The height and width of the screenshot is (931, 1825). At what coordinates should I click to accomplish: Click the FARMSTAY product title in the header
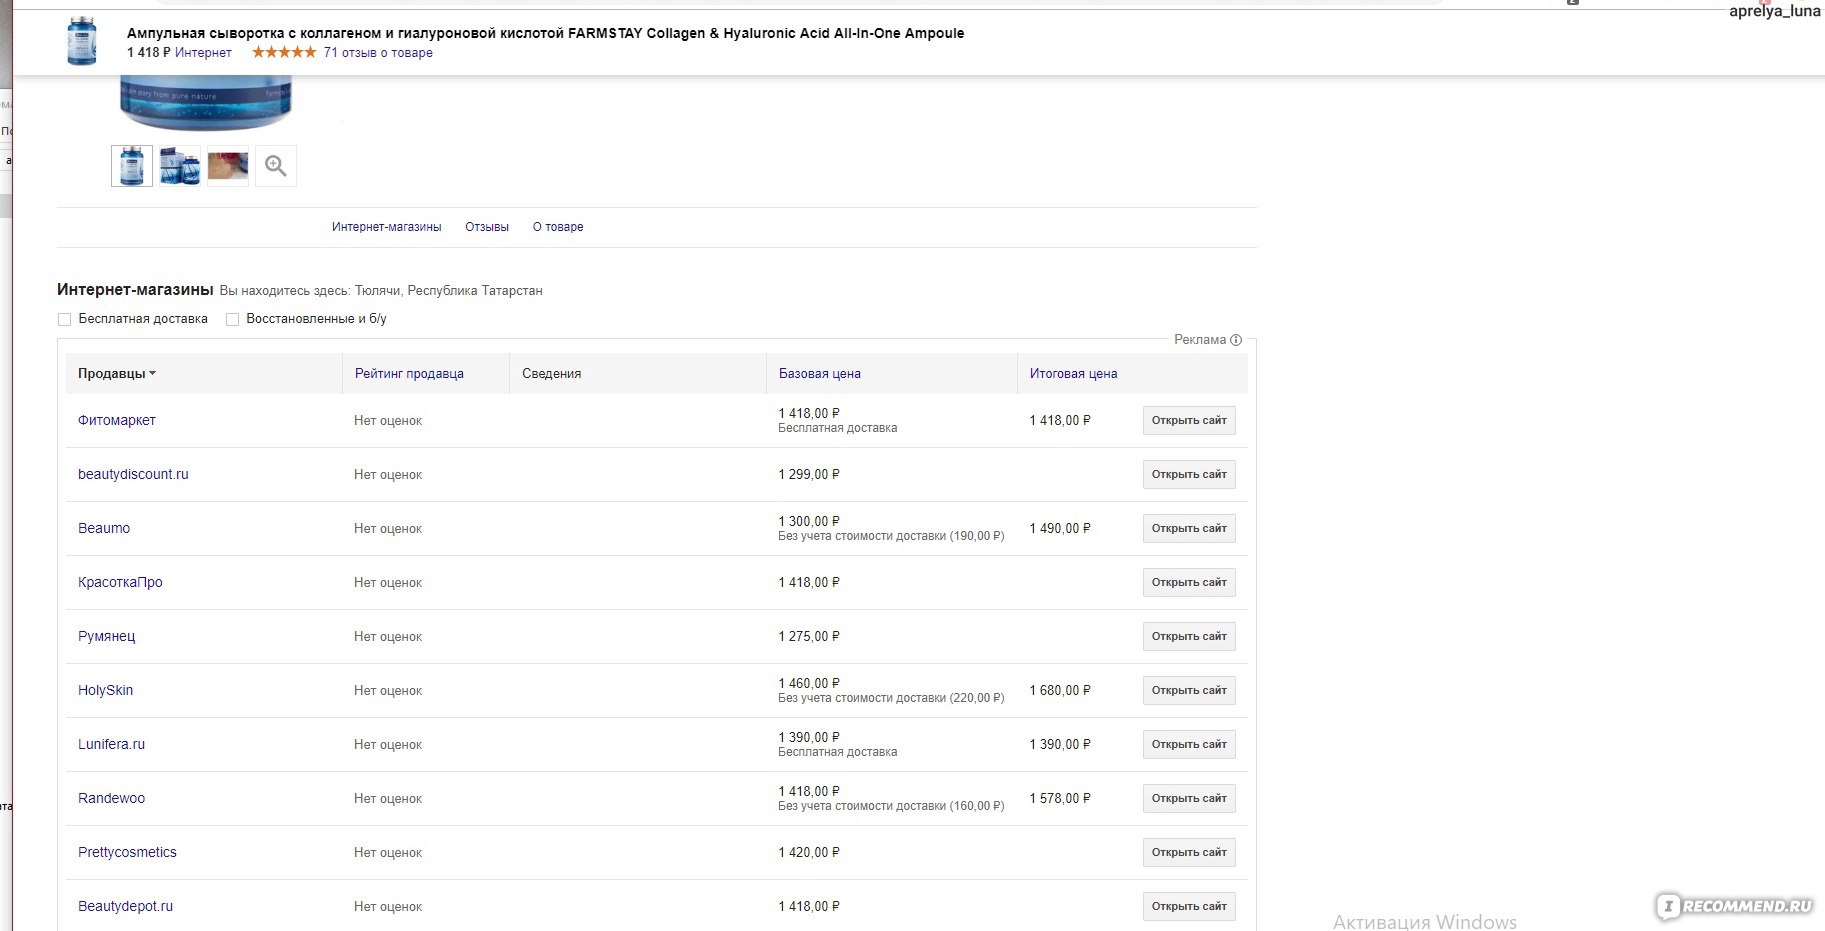click(x=545, y=33)
